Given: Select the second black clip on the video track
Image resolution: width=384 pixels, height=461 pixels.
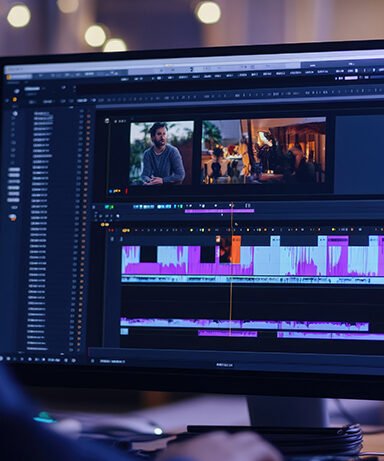Looking at the screenshot, I should click(x=207, y=254).
